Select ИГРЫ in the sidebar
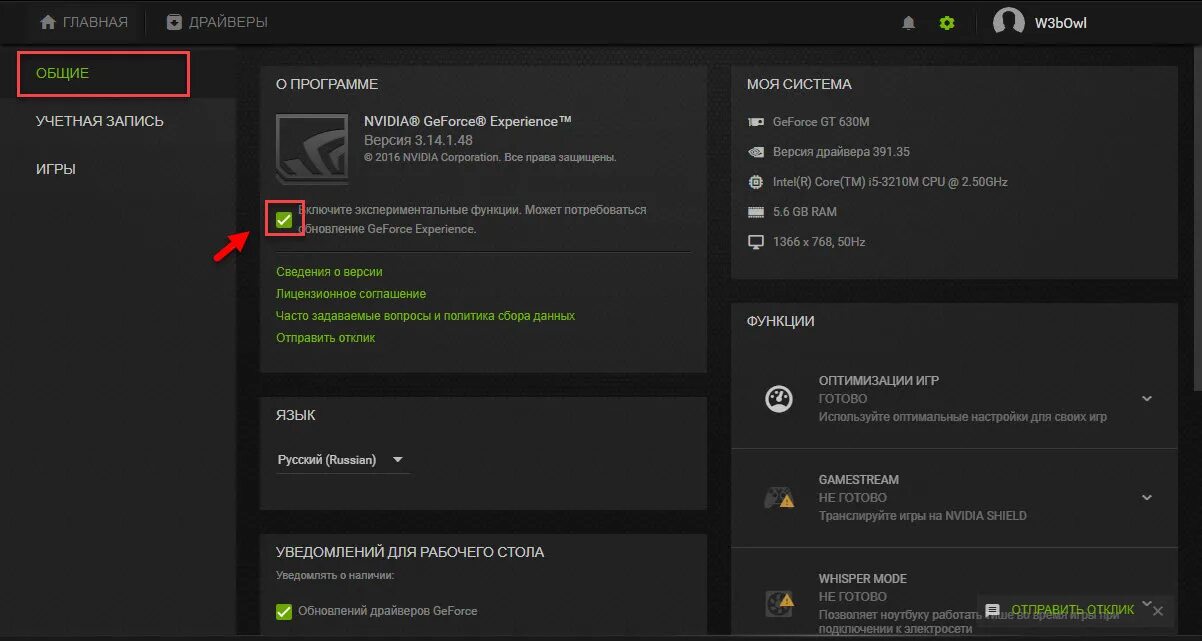1202x641 pixels. [x=56, y=169]
